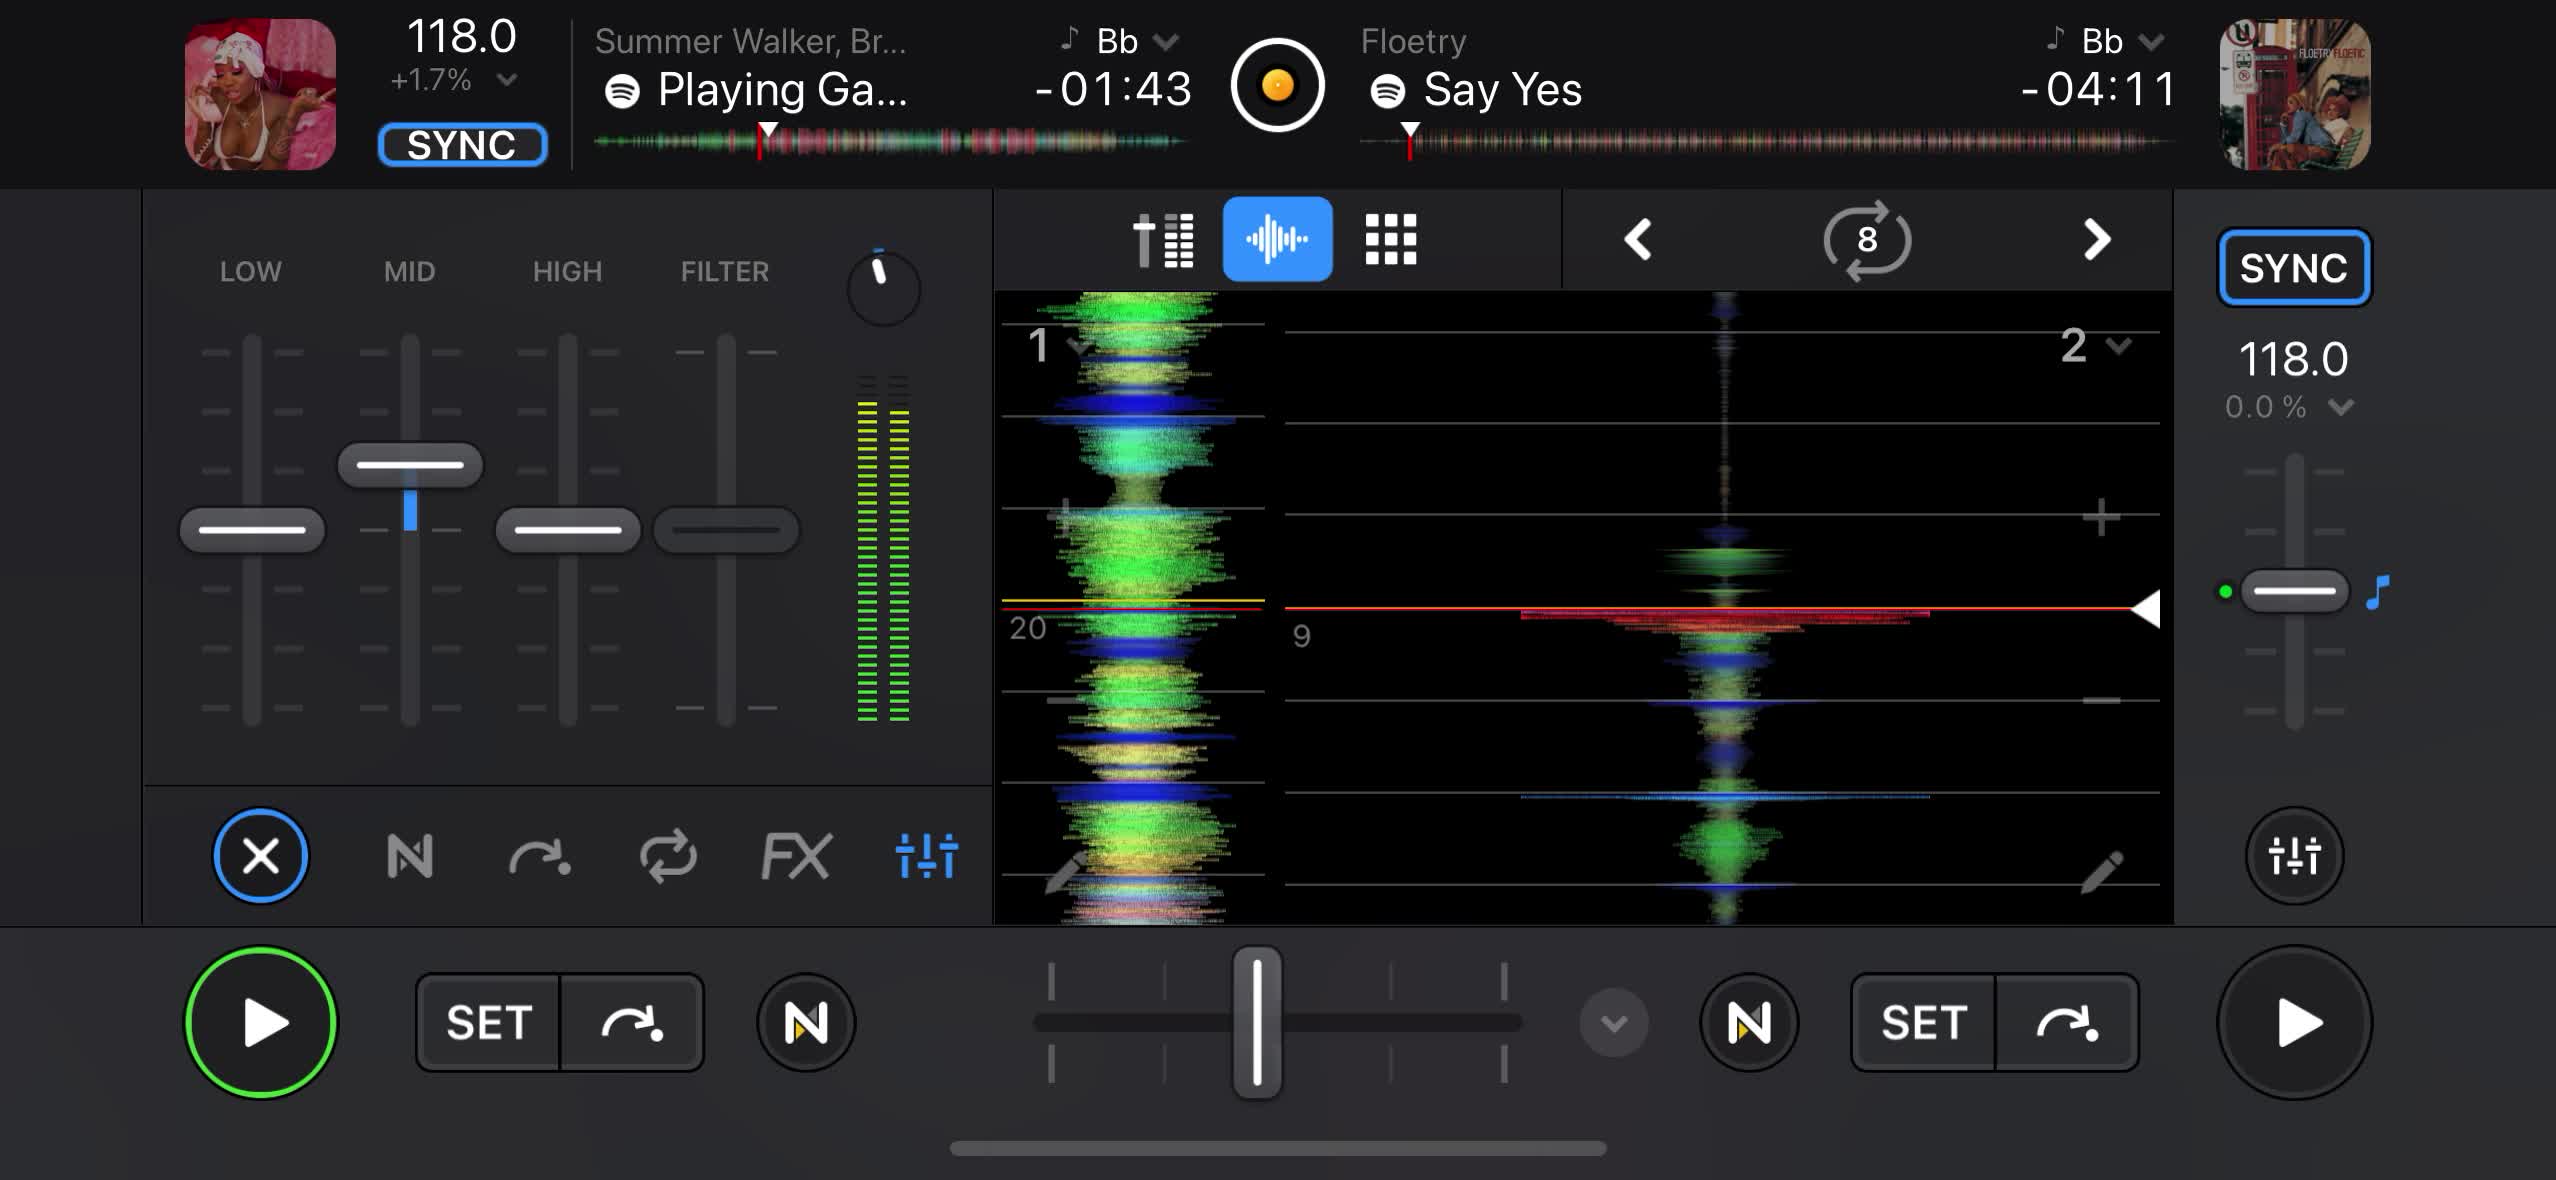Toggle key lock music note on deck 2
Screen dimensions: 2556x1180
pos(2378,592)
